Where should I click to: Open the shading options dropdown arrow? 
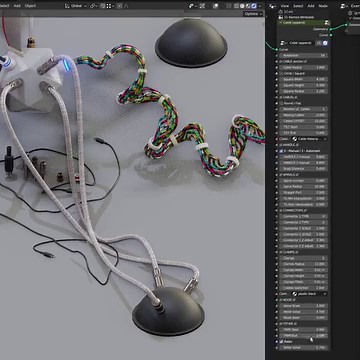click(x=260, y=6)
